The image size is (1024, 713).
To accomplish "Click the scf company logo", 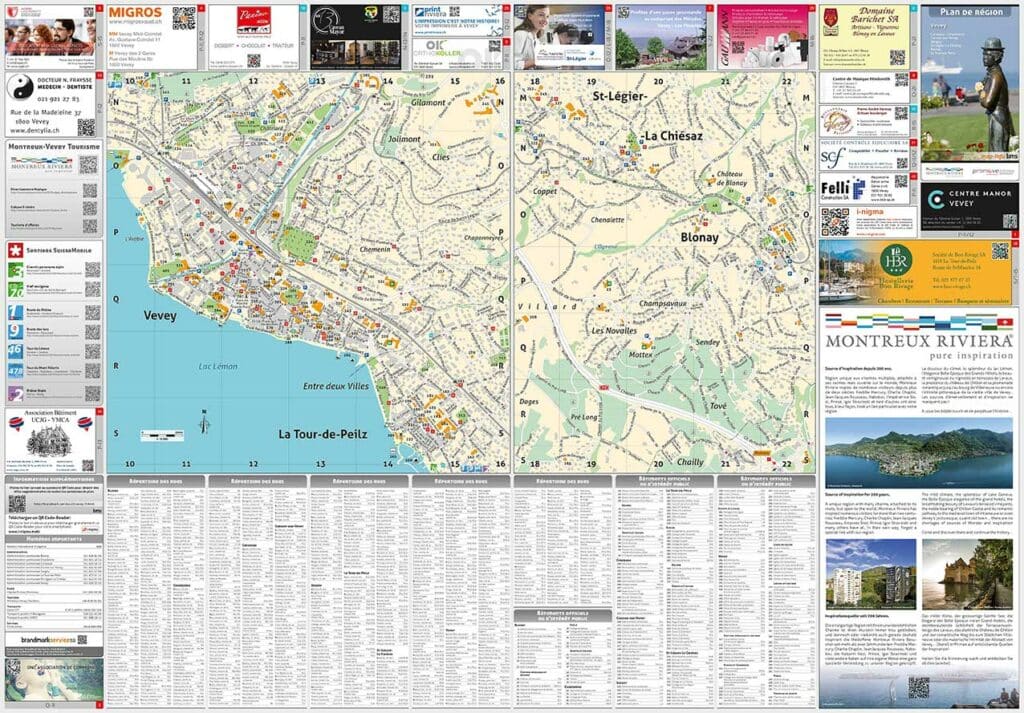I will 833,157.
